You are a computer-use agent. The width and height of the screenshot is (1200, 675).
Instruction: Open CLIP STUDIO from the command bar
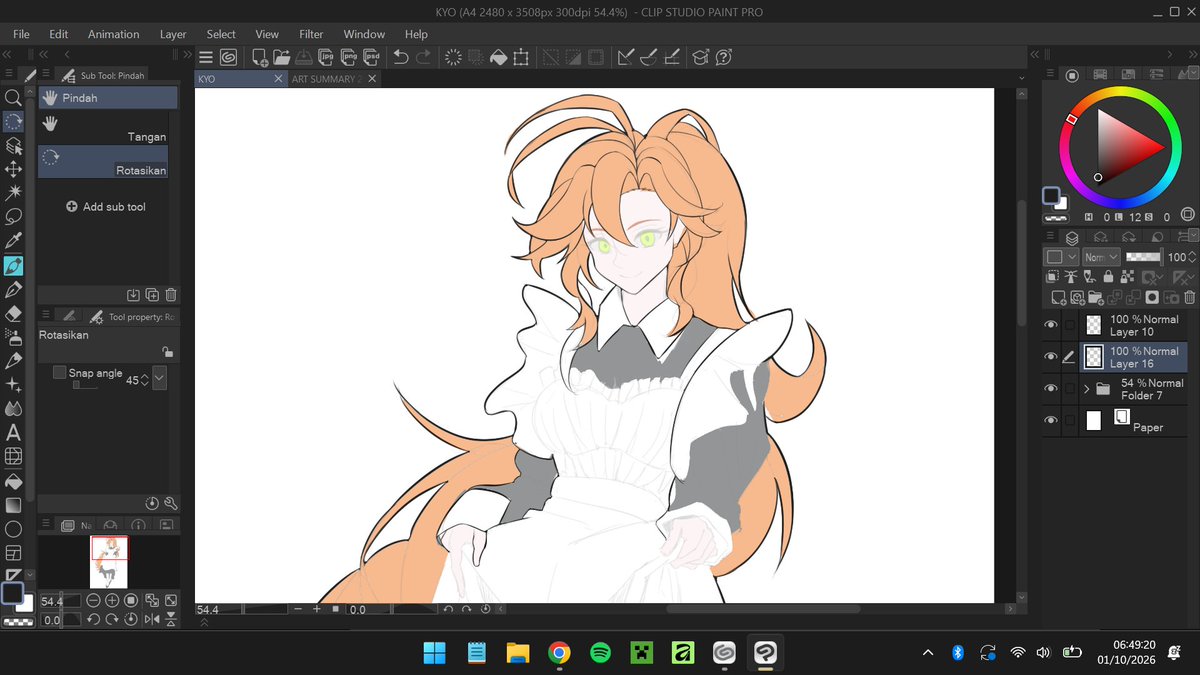(228, 57)
